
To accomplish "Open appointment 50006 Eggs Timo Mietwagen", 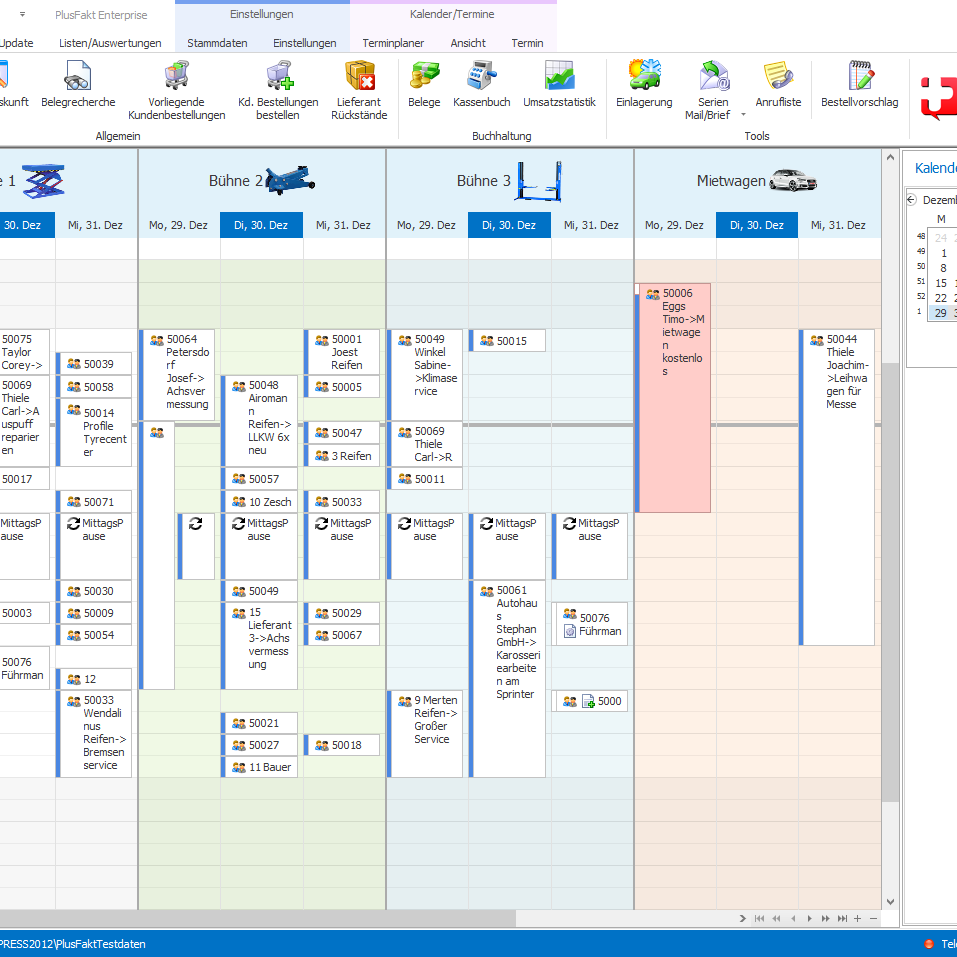I will [x=673, y=397].
